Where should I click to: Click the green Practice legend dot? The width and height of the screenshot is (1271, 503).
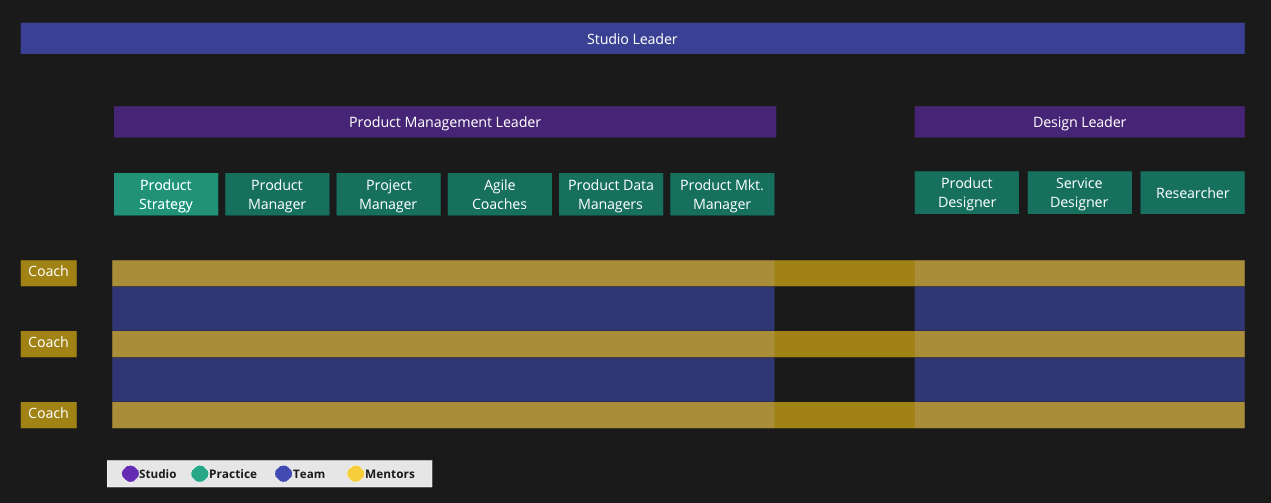pyautogui.click(x=200, y=474)
